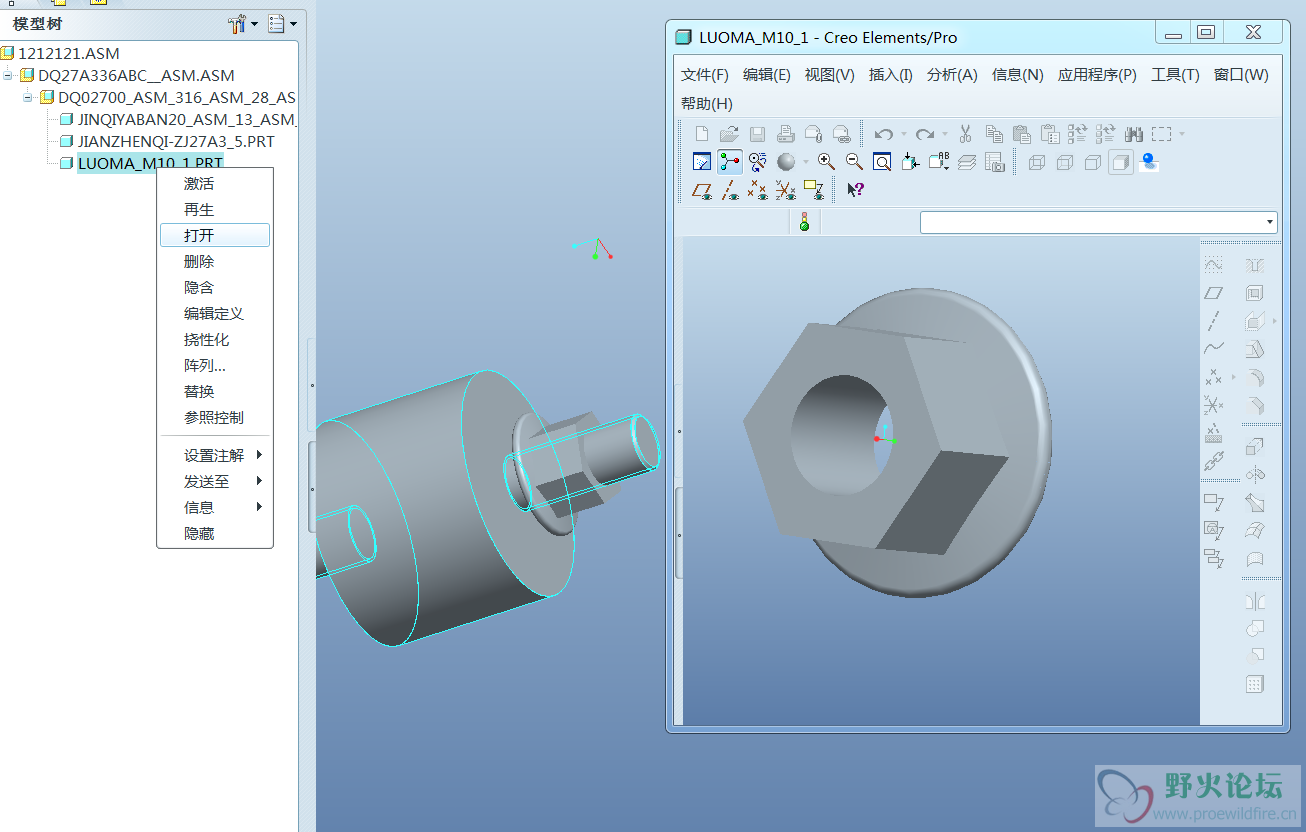Screen dimensions: 1306x832
Task: Click the Repaint screen icon
Action: 702,161
